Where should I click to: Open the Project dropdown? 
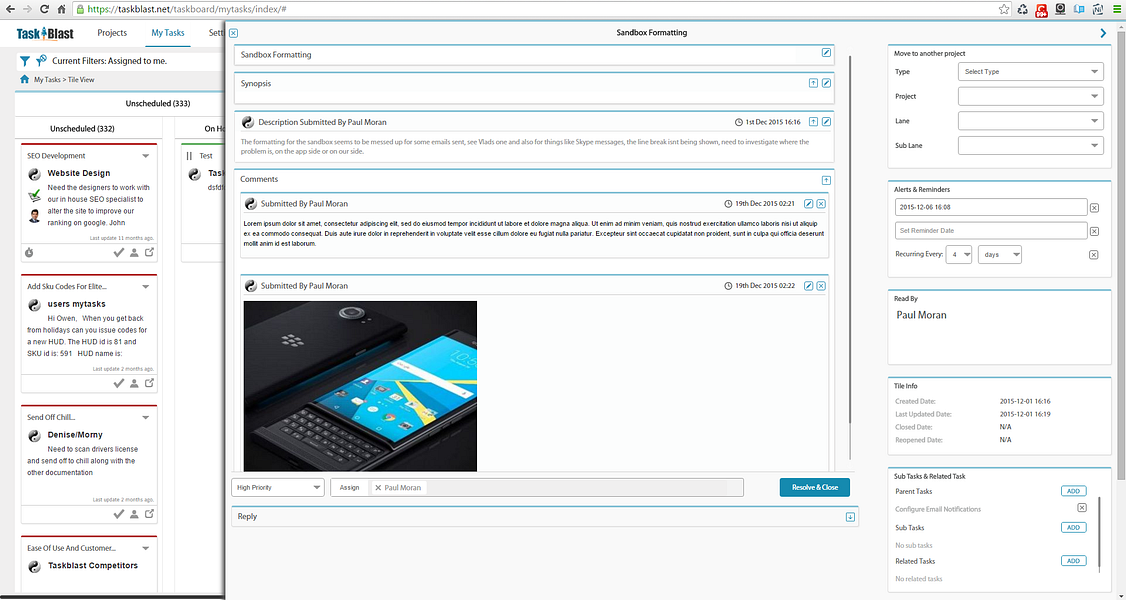(x=1030, y=96)
